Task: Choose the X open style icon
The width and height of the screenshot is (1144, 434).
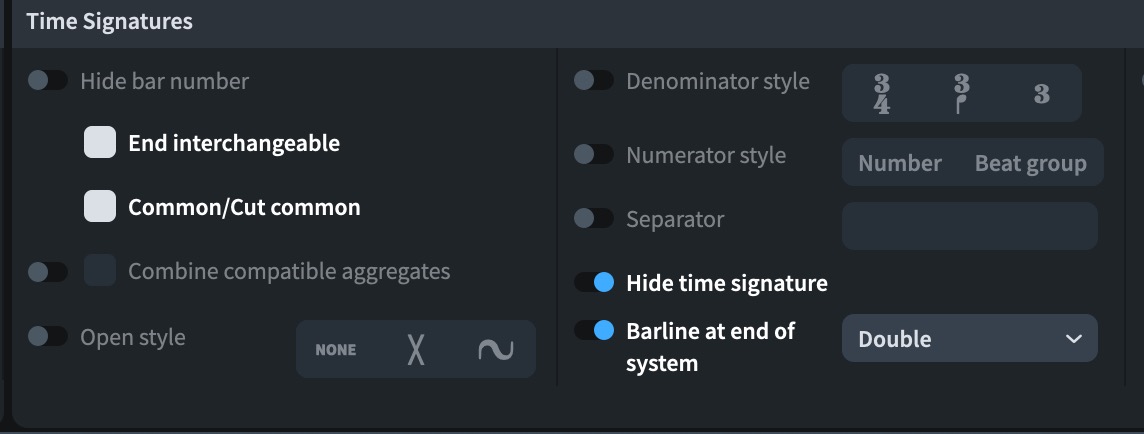Action: pyautogui.click(x=416, y=349)
